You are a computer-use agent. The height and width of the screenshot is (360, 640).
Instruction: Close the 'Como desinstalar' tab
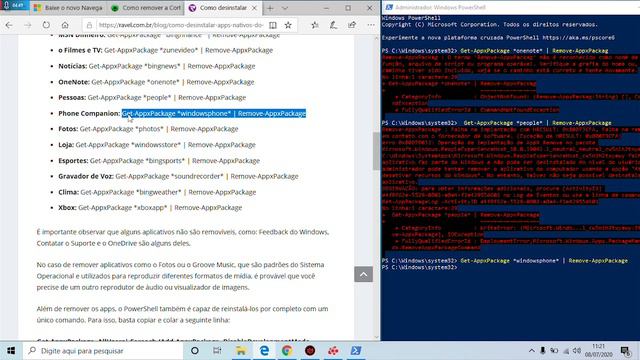254,8
